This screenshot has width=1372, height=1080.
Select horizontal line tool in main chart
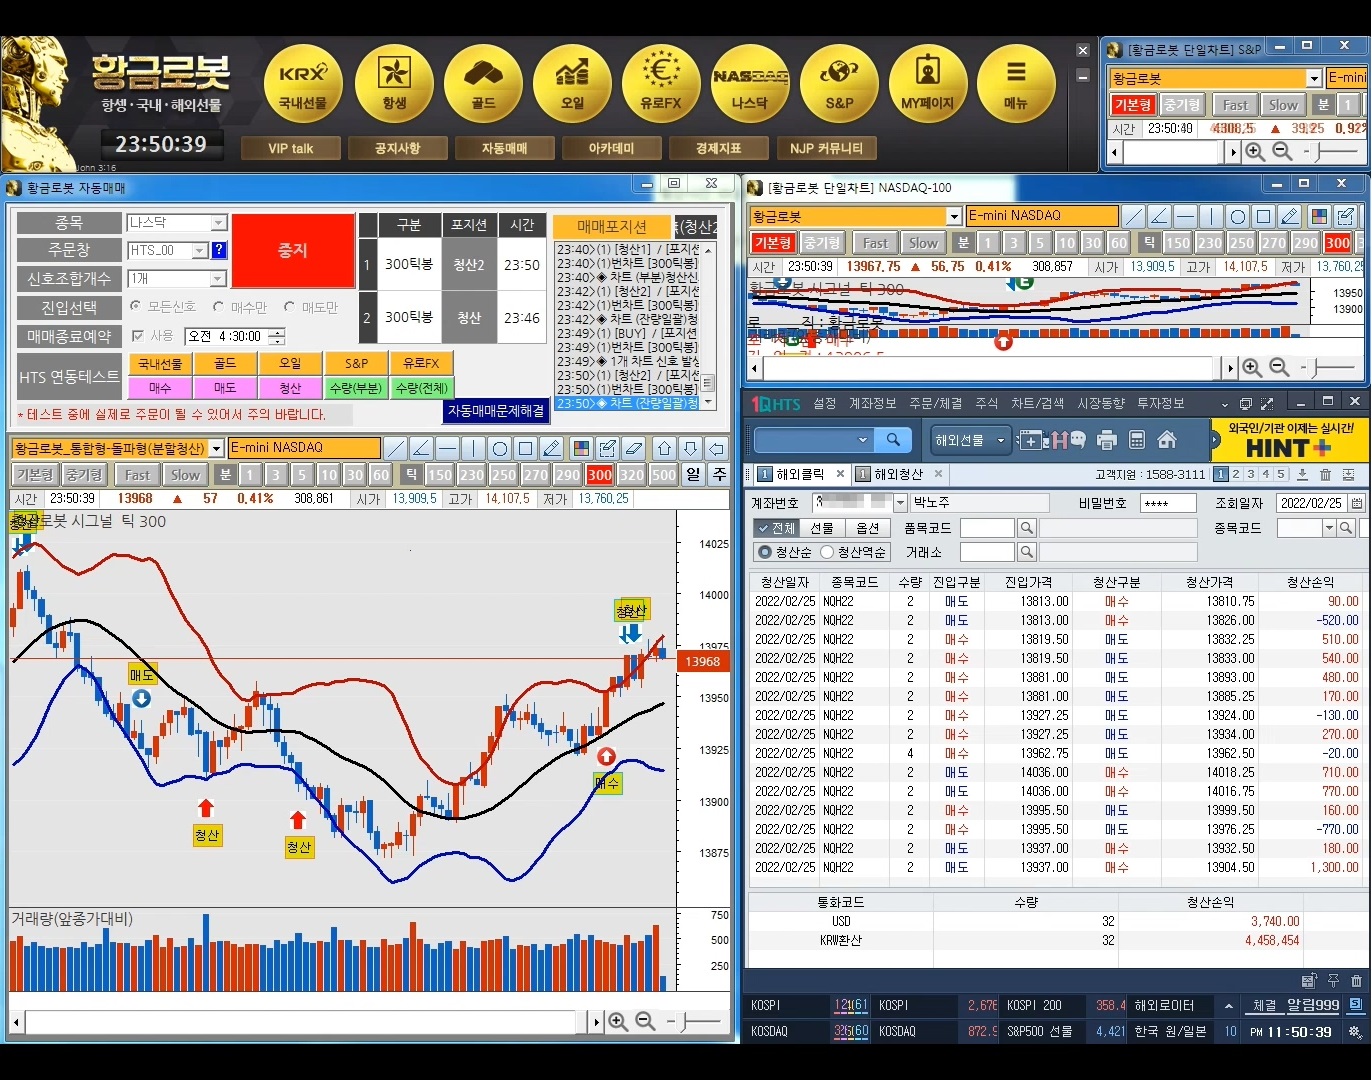tap(448, 448)
